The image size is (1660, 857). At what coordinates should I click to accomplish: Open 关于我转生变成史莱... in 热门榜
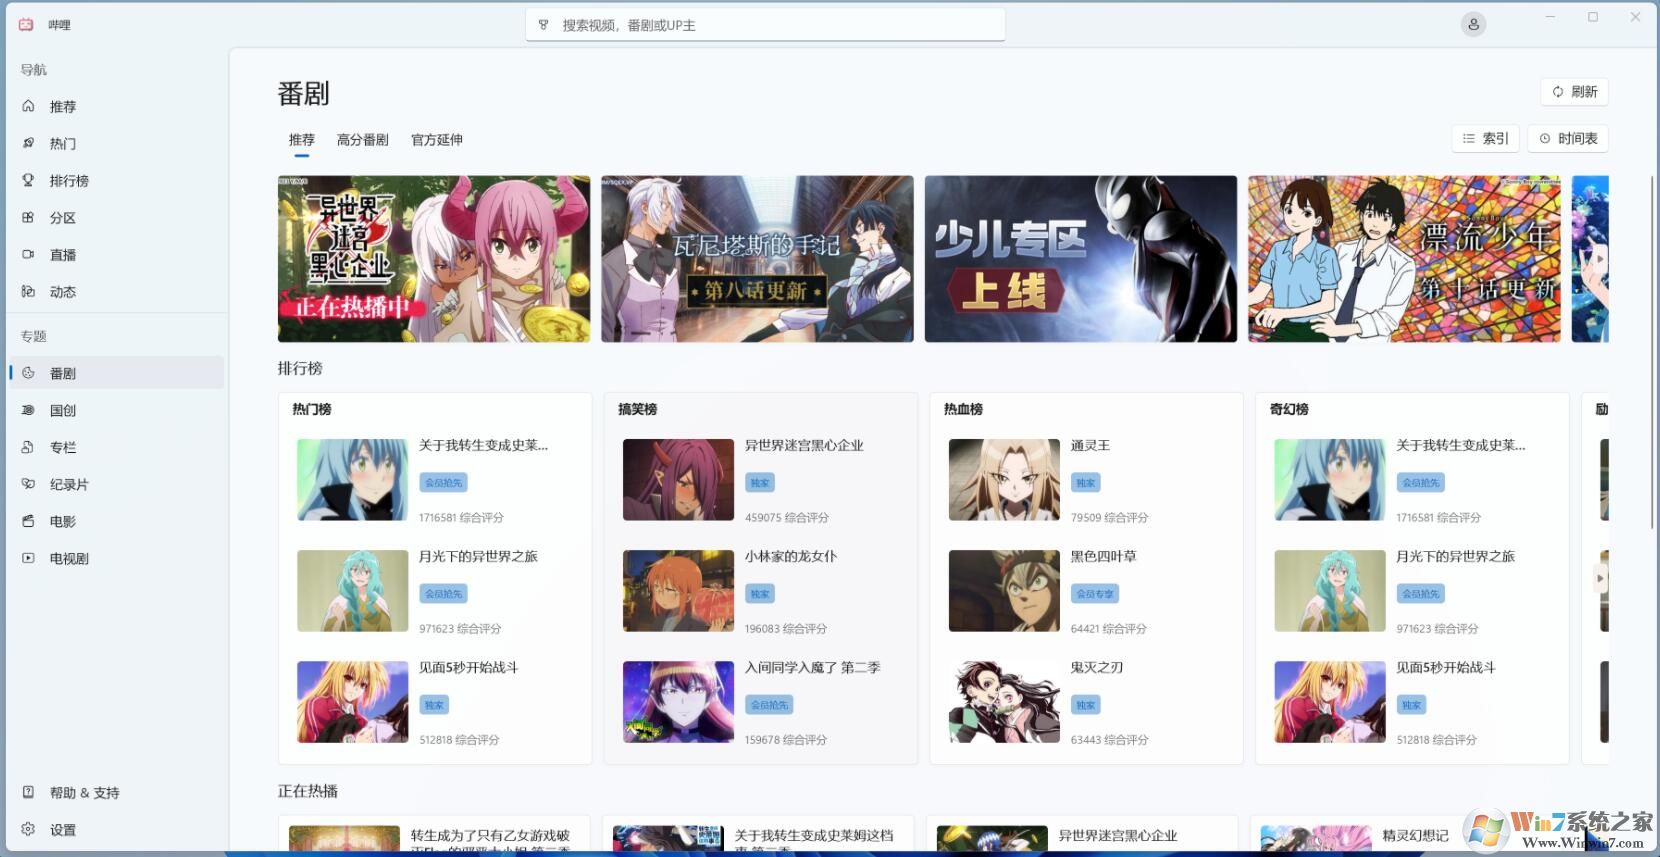(x=435, y=480)
